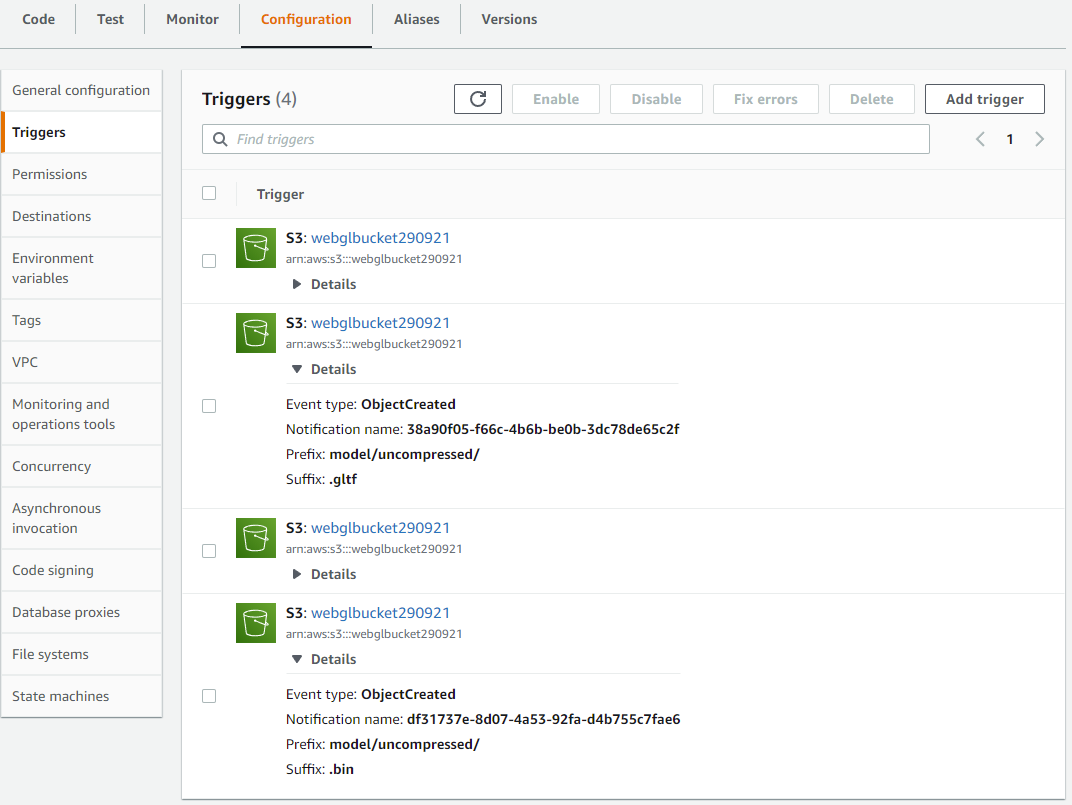Image resolution: width=1072 pixels, height=805 pixels.
Task: Switch to the Monitor tab
Action: [x=192, y=19]
